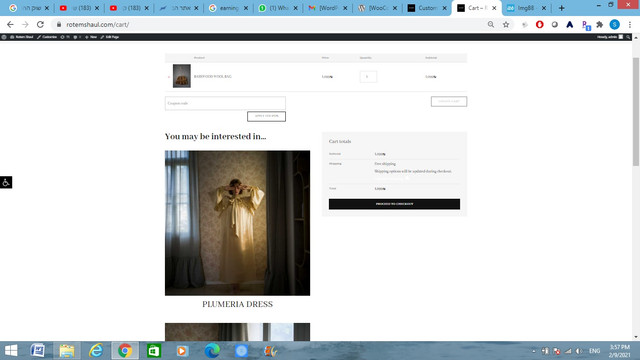Image resolution: width=640 pixels, height=360 pixels.
Task: Click 'You may be interested in...' heading
Action: (216, 136)
